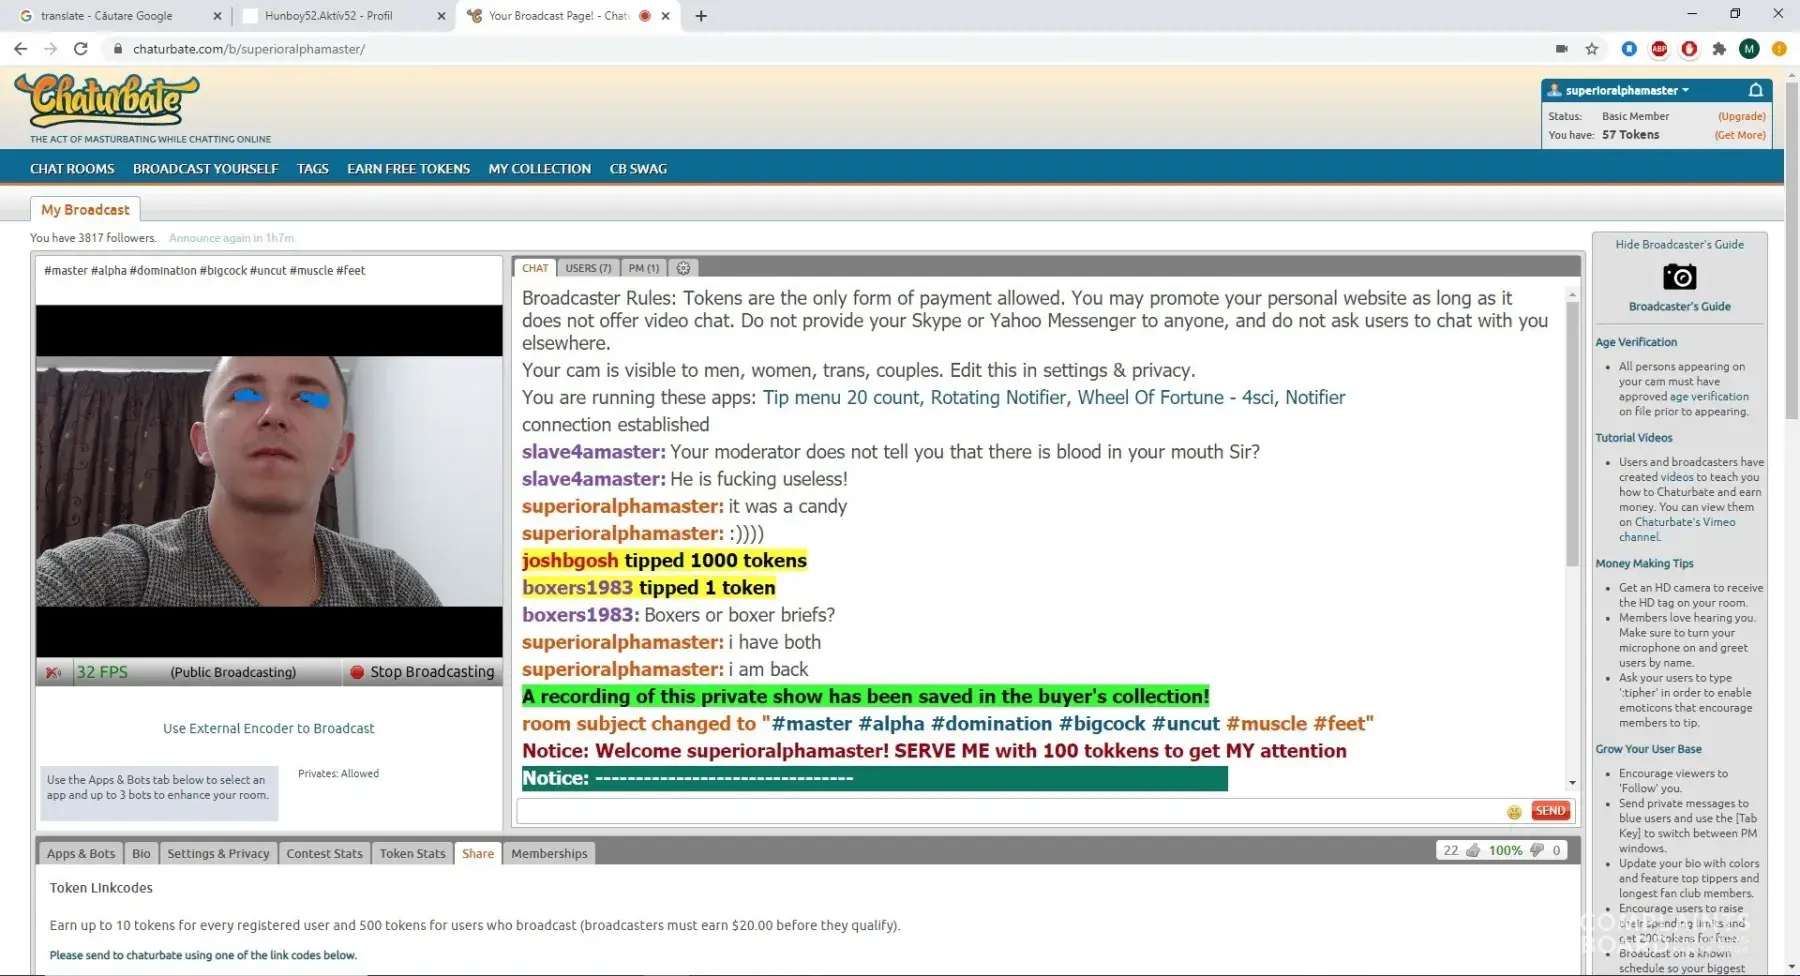Image resolution: width=1800 pixels, height=976 pixels.
Task: Click the browser address bar
Action: tap(830, 49)
